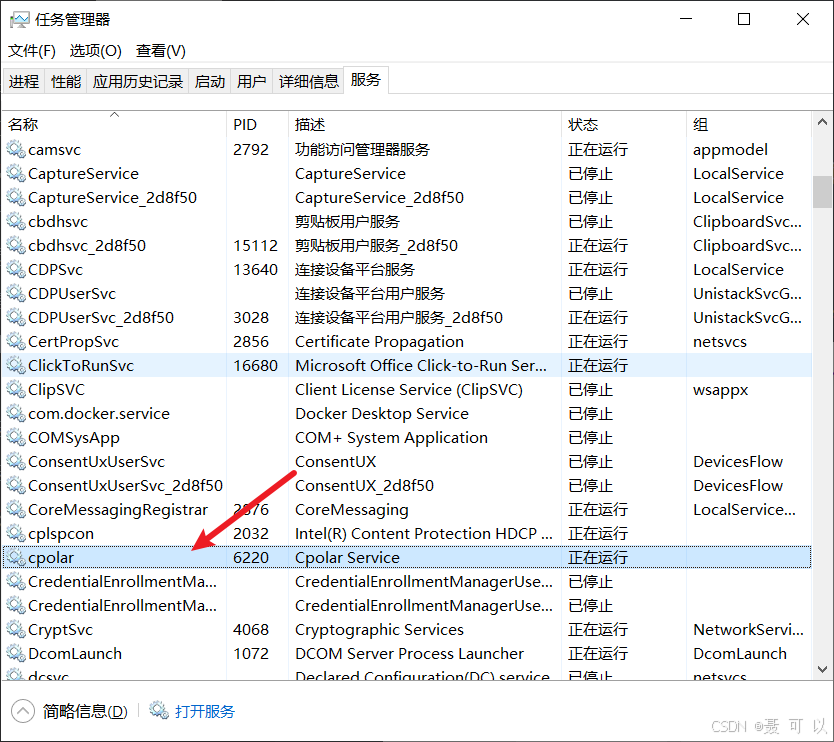The width and height of the screenshot is (834, 742).
Task: Click the COM+ System Application description
Action: pyautogui.click(x=391, y=437)
